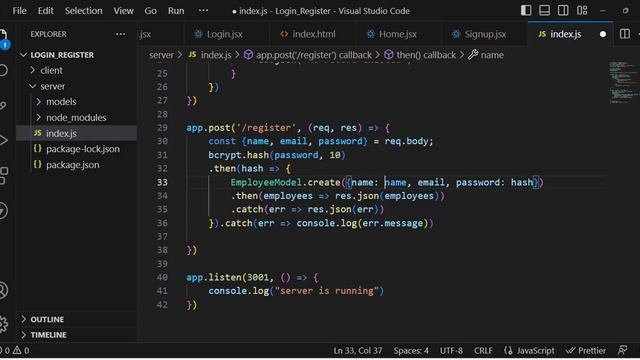Open the overflow menu ellipsis in menu bar
Screen dimensions: 640x360
pos(203,11)
